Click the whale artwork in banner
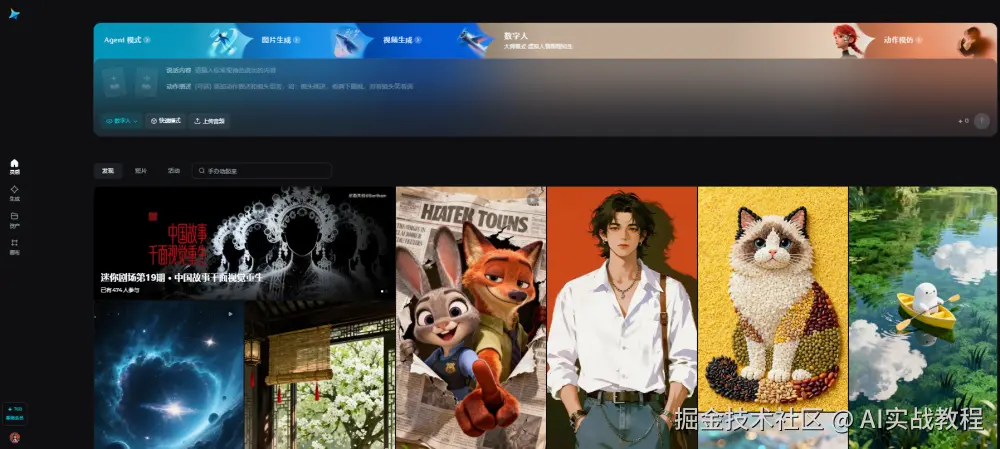The height and width of the screenshot is (449, 1000). 348,41
